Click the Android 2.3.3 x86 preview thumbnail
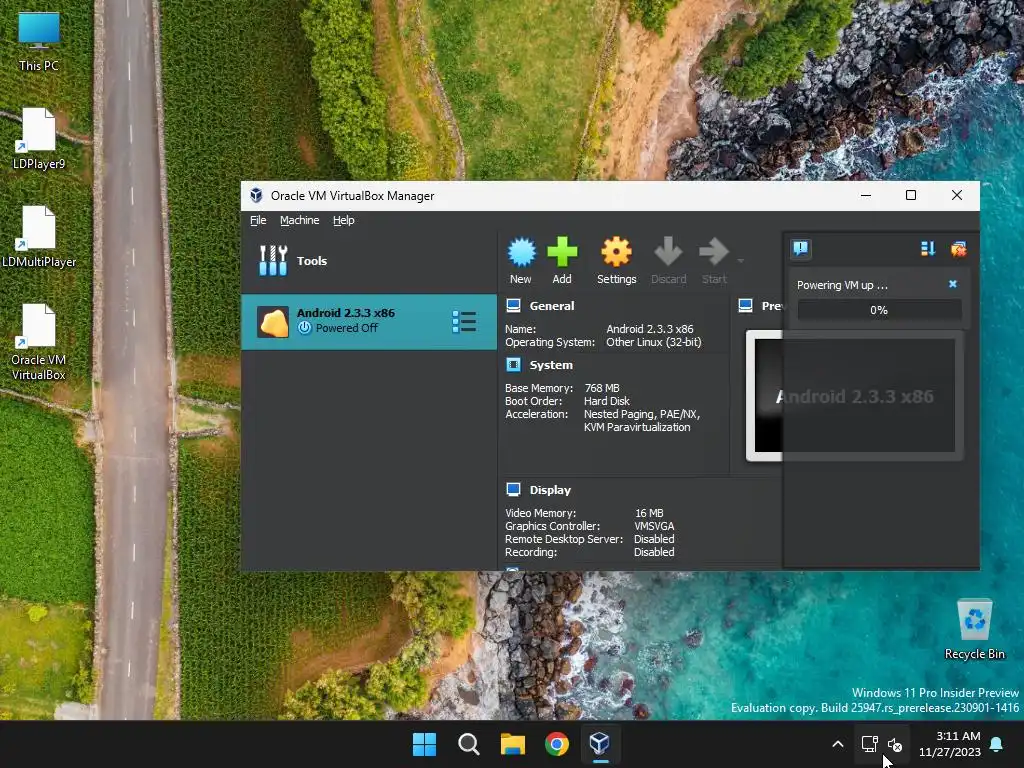 tap(854, 396)
